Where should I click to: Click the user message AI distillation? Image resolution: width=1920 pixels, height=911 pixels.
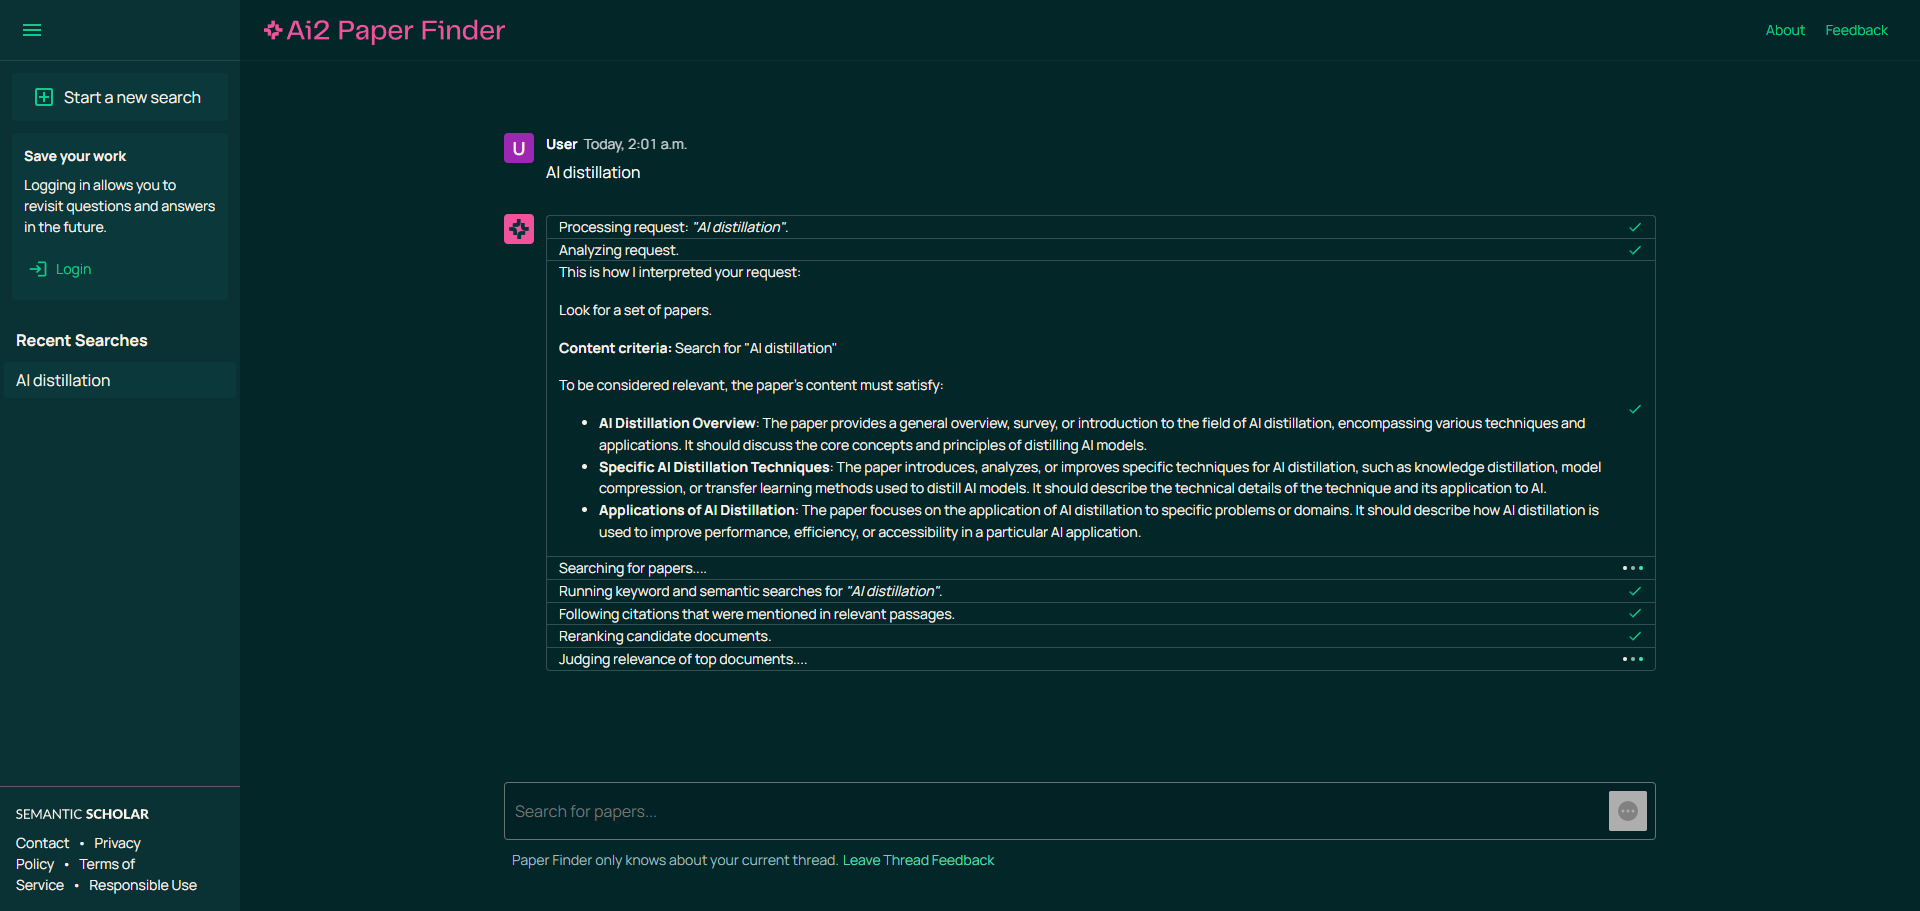click(593, 172)
